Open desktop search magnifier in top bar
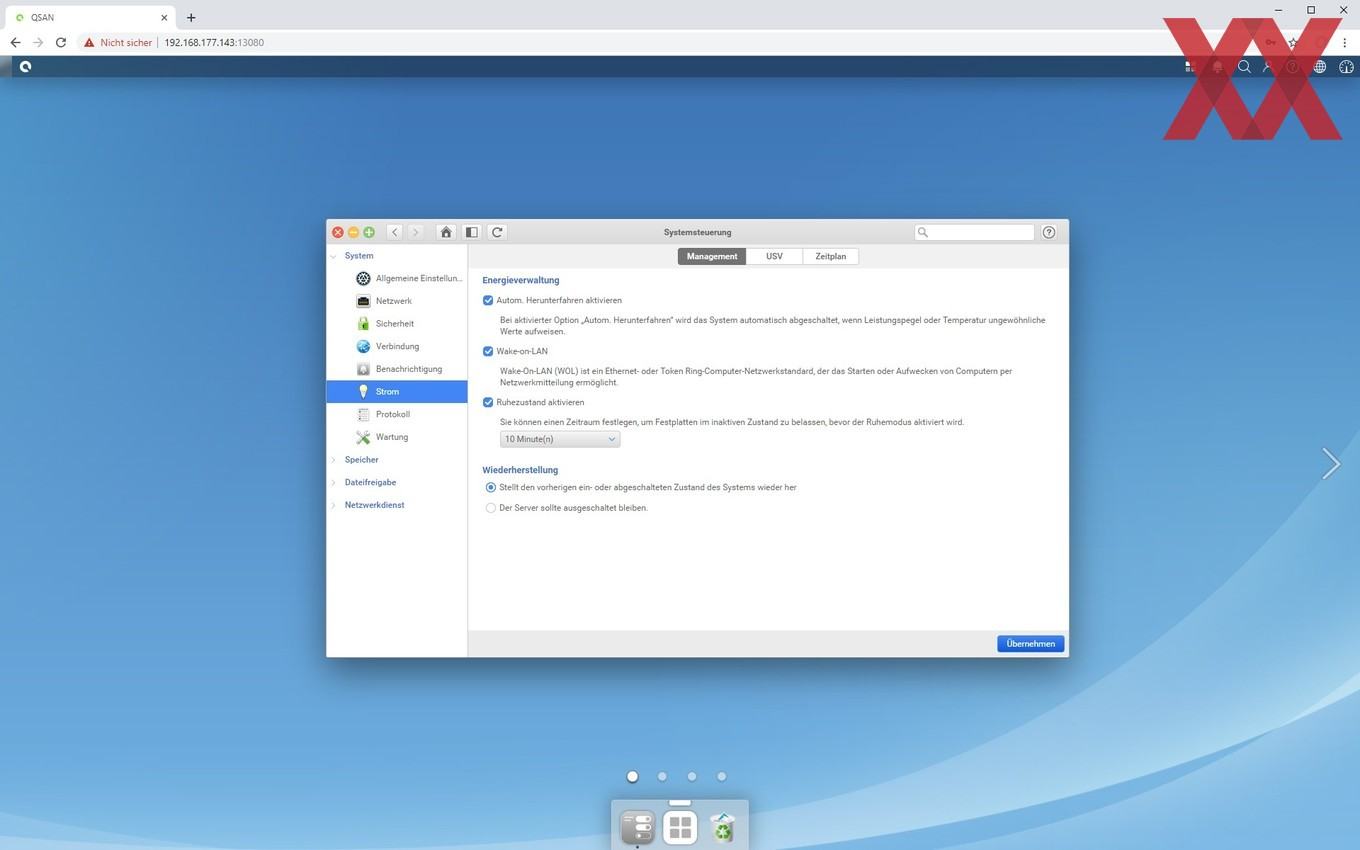This screenshot has height=850, width=1360. tap(1244, 67)
